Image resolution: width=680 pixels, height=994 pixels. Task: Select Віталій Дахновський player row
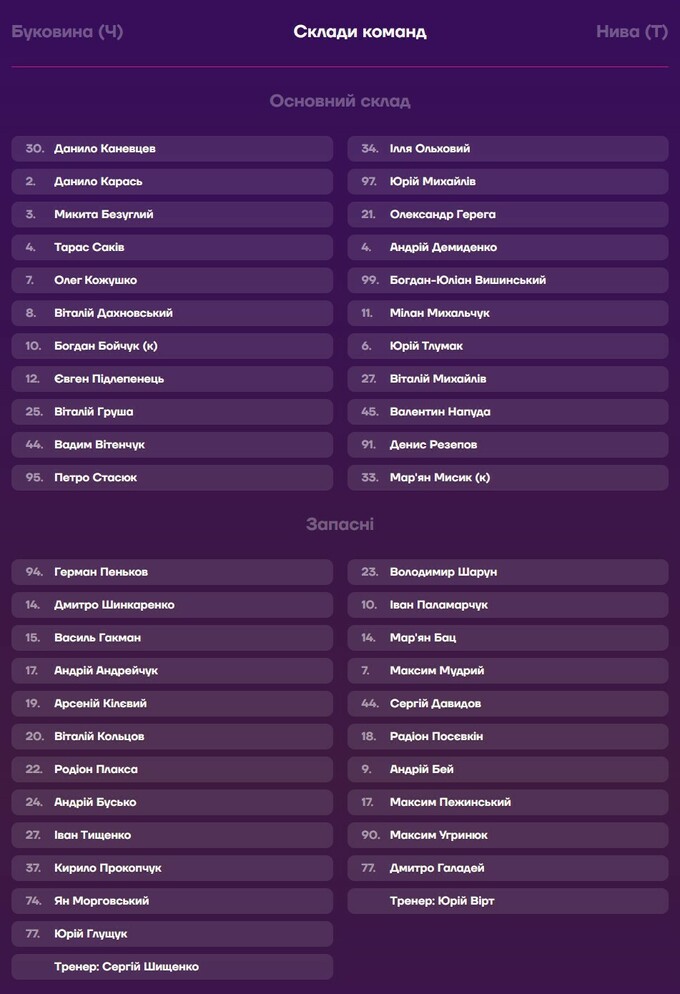coord(172,313)
